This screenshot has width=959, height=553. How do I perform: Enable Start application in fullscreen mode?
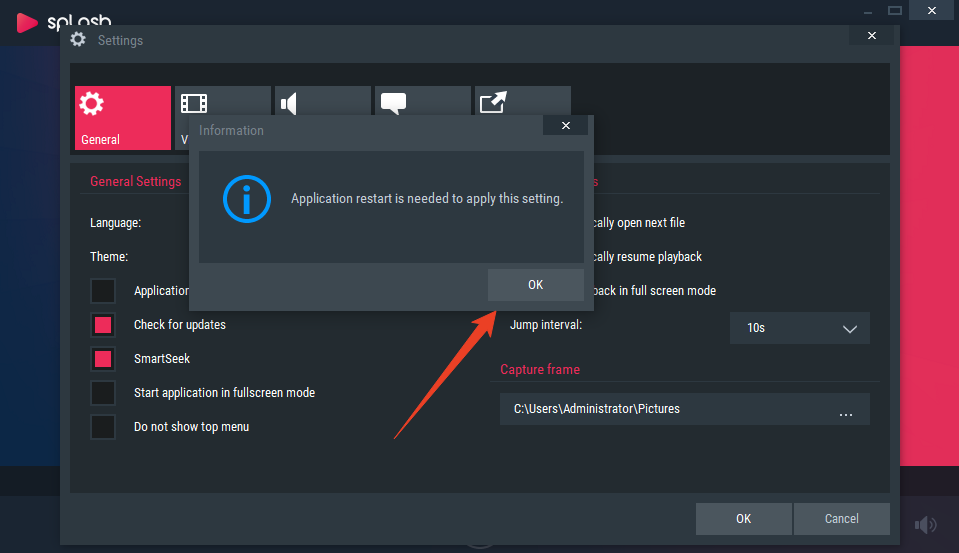click(103, 393)
